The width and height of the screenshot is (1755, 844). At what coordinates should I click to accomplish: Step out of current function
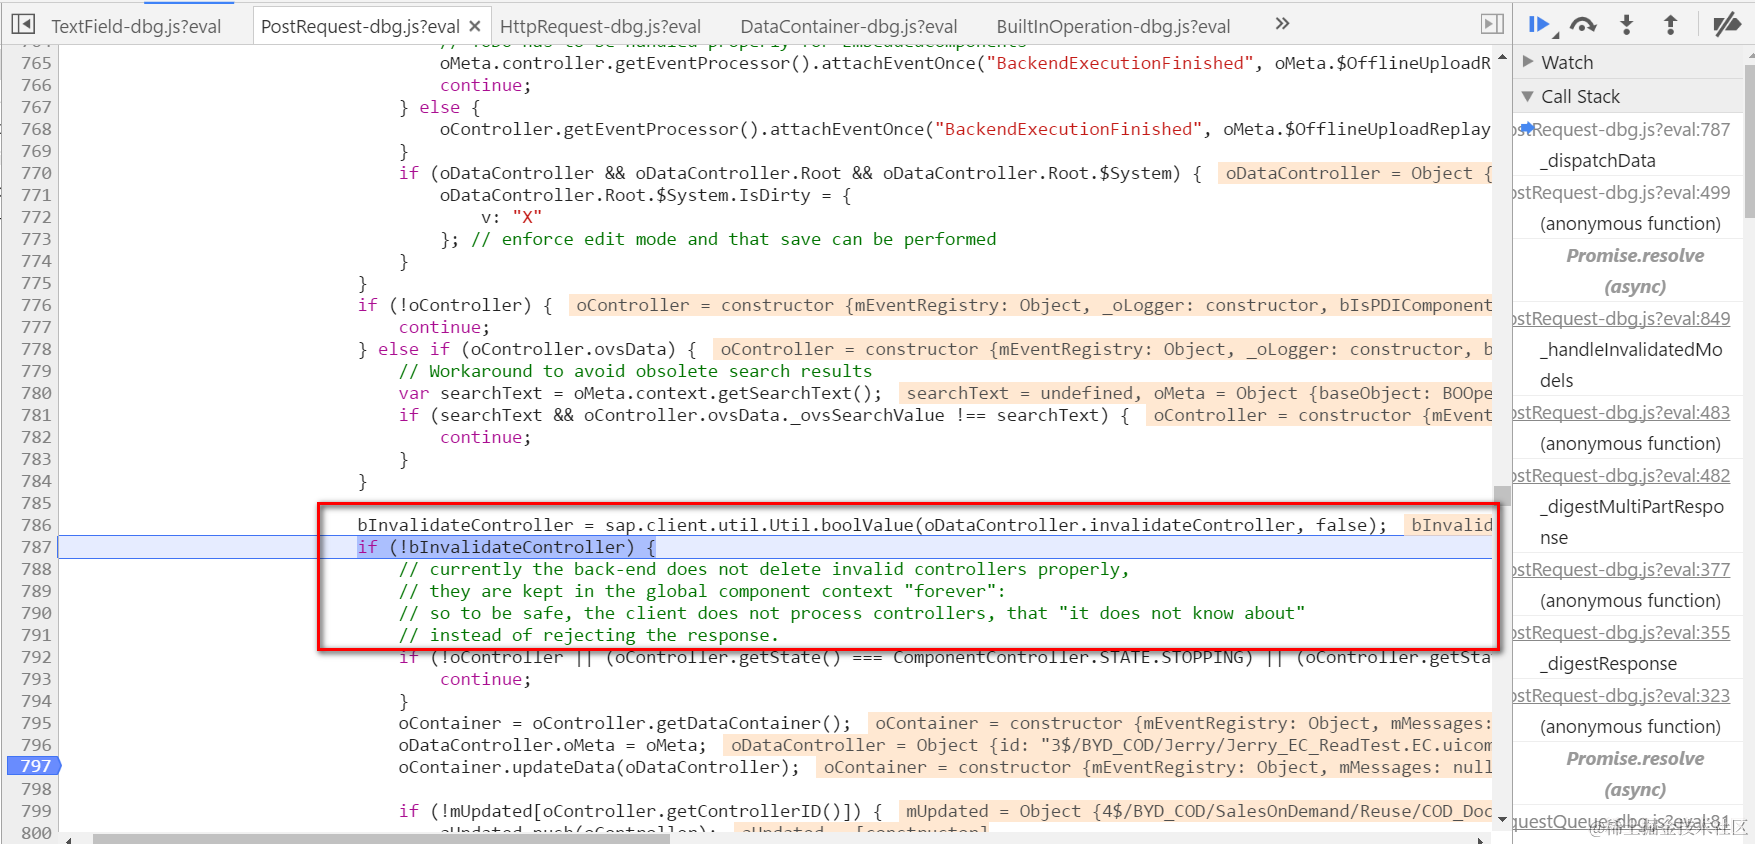point(1670,24)
